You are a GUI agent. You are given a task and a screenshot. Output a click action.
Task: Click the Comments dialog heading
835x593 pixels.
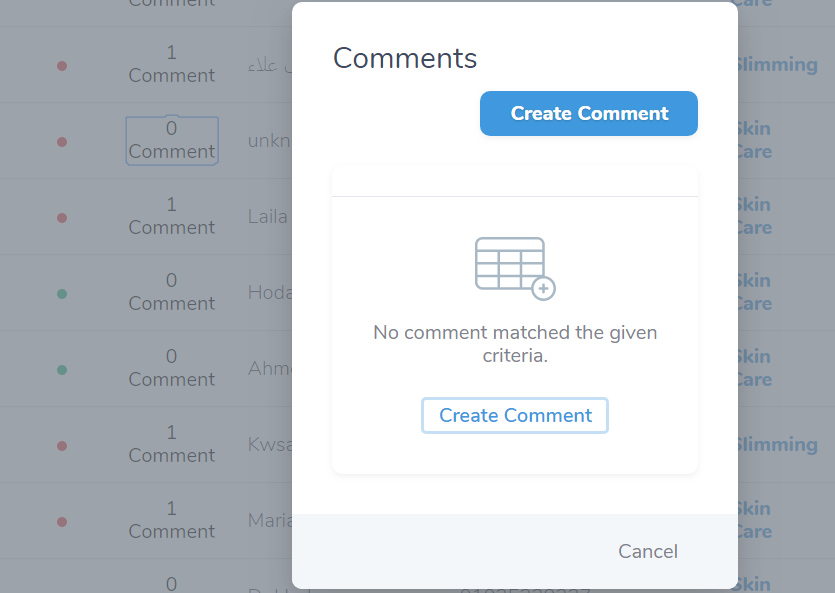405,58
